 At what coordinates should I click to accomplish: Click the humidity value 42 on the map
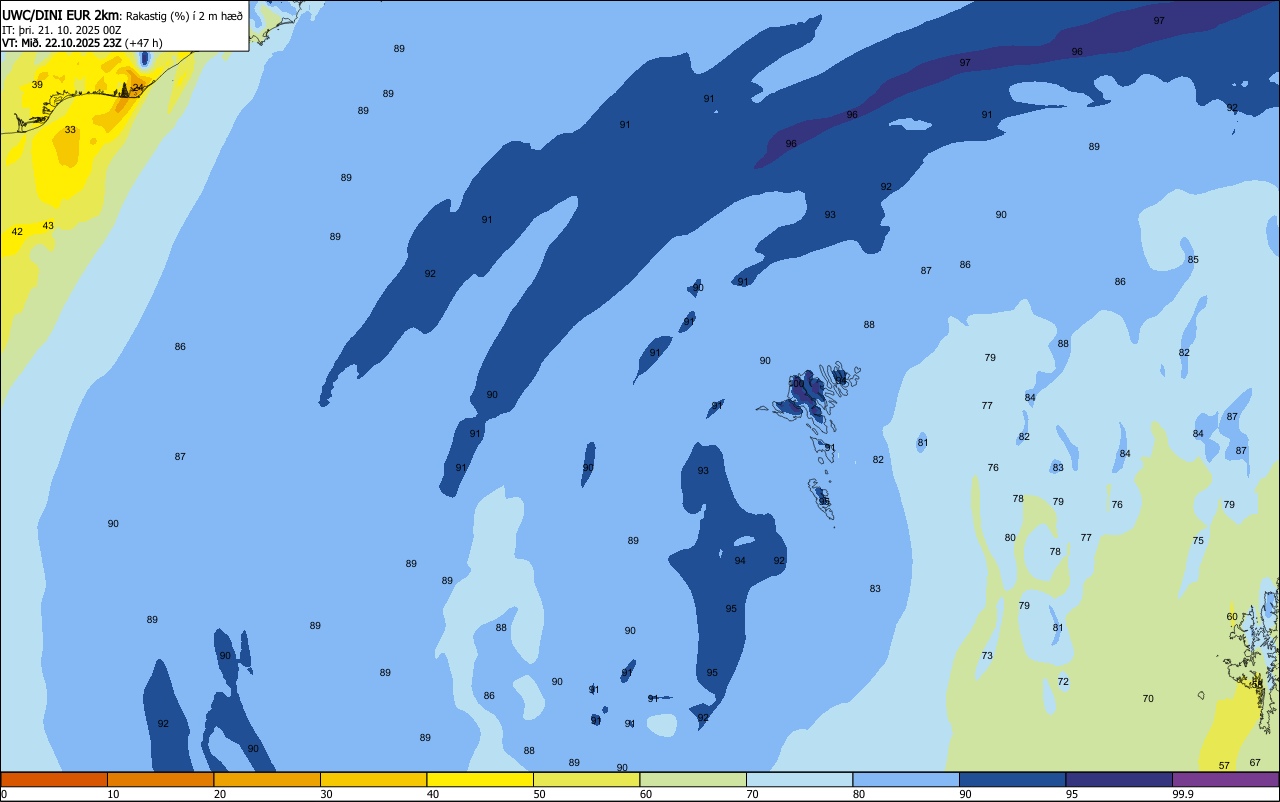[17, 232]
